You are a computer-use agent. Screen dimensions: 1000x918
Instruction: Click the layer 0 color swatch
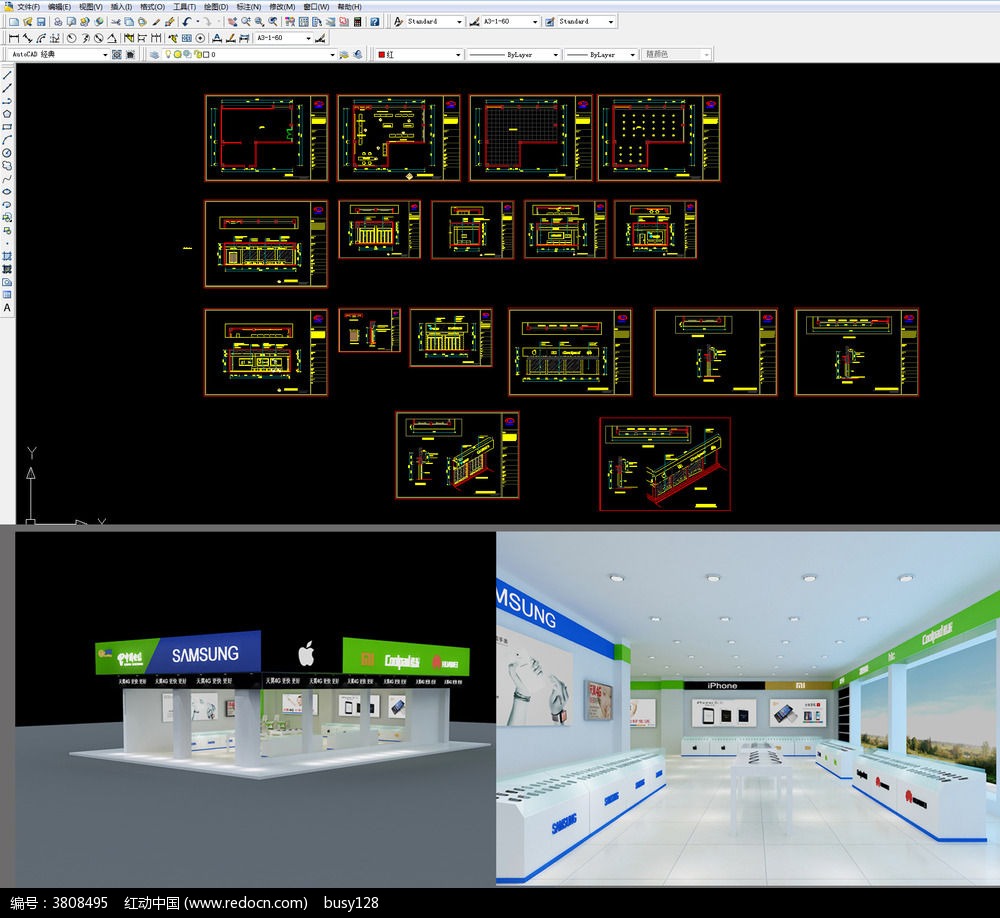pos(206,55)
